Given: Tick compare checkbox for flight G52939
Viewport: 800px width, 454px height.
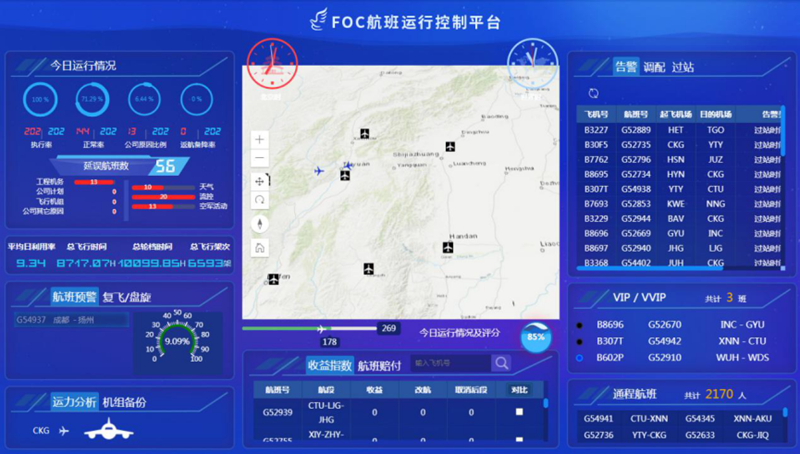Looking at the screenshot, I should pyautogui.click(x=519, y=412).
